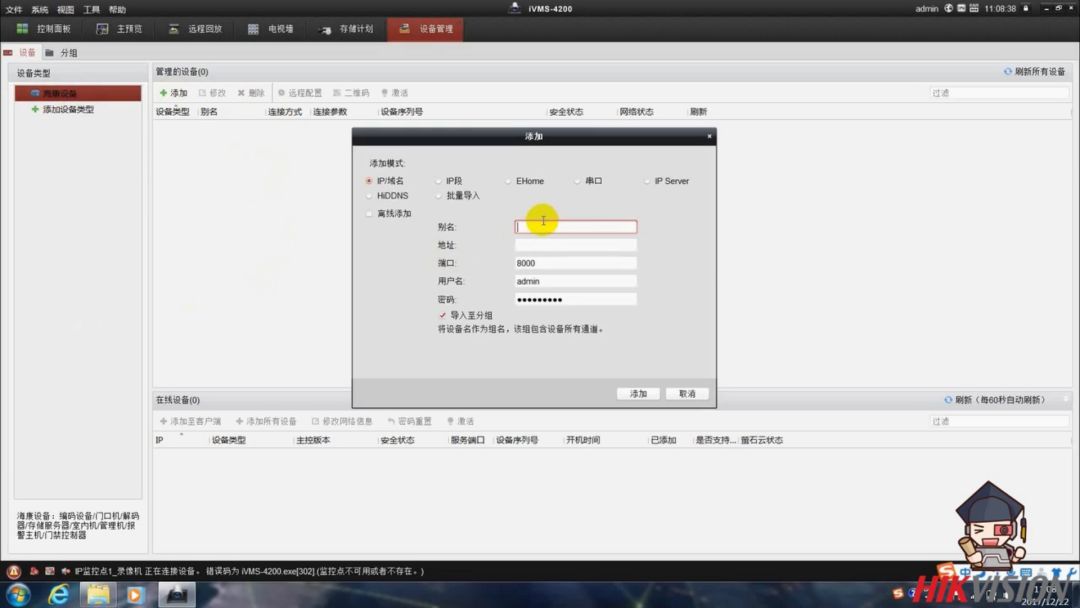Select 海康设备 in device type list
This screenshot has height=608, width=1080.
click(x=78, y=93)
